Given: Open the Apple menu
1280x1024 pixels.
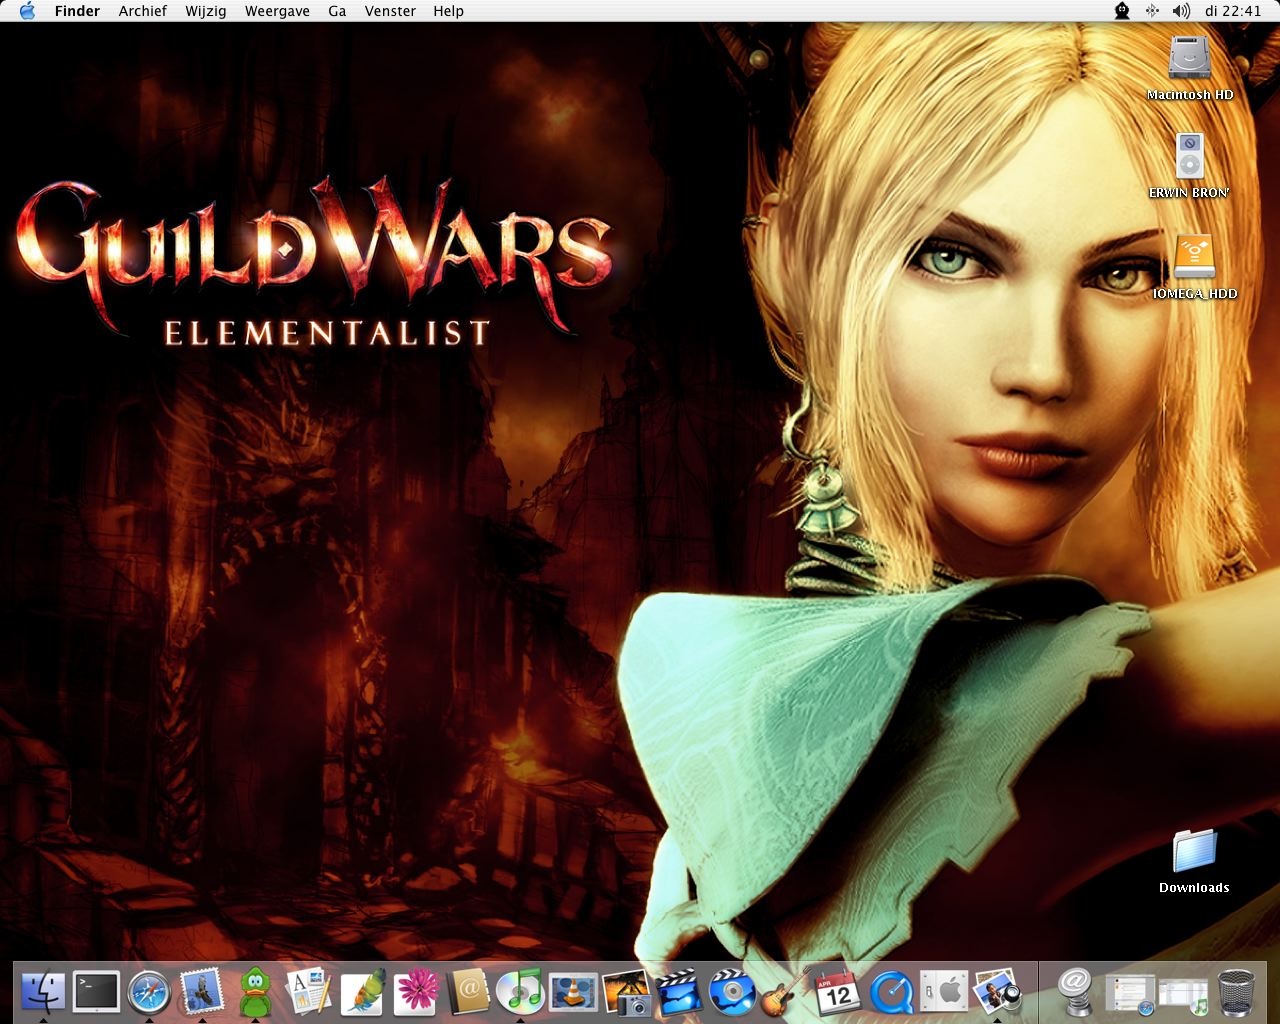Looking at the screenshot, I should tap(27, 11).
